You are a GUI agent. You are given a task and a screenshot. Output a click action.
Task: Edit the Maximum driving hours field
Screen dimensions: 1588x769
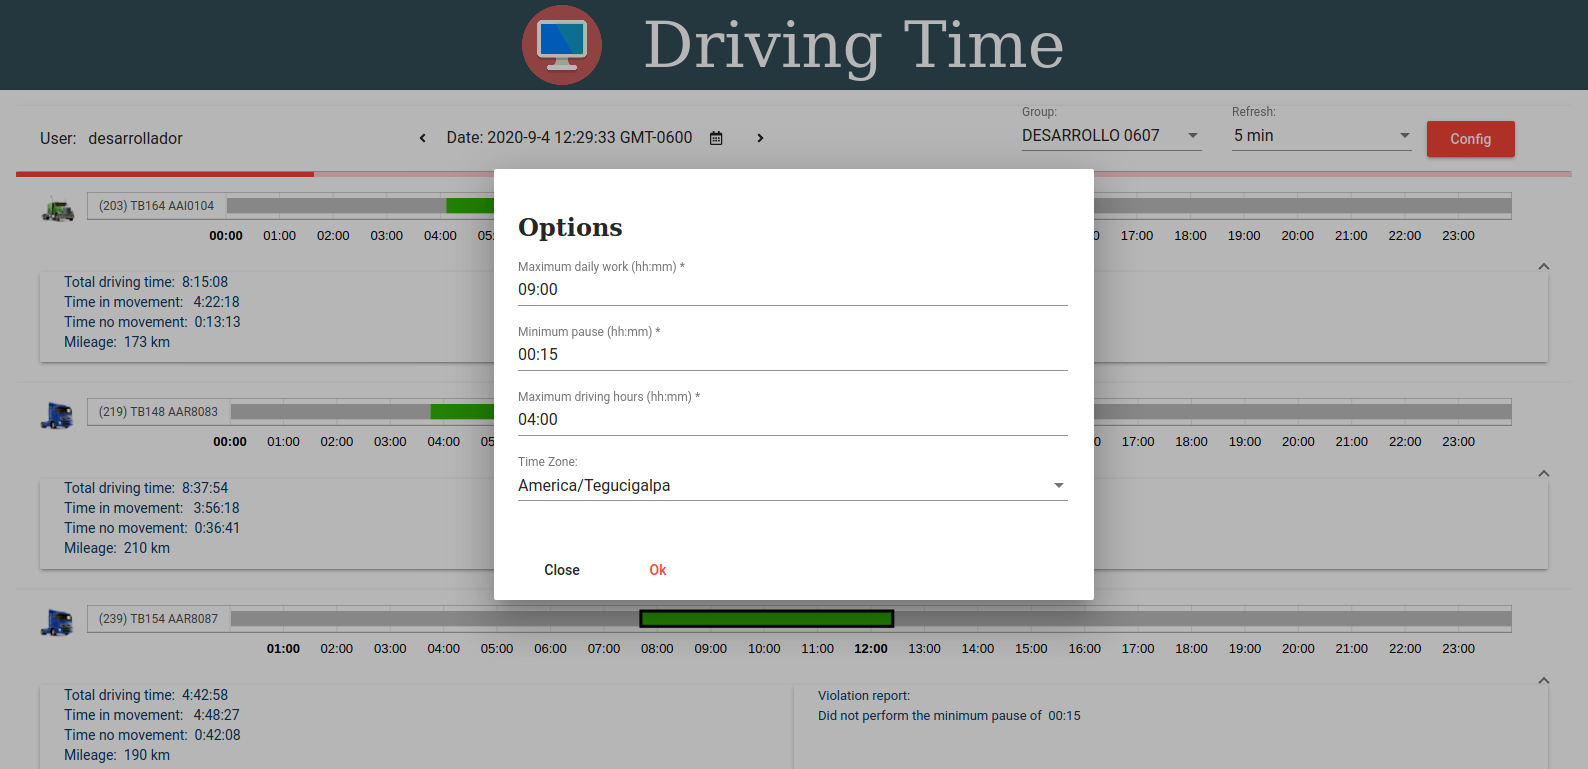[792, 420]
